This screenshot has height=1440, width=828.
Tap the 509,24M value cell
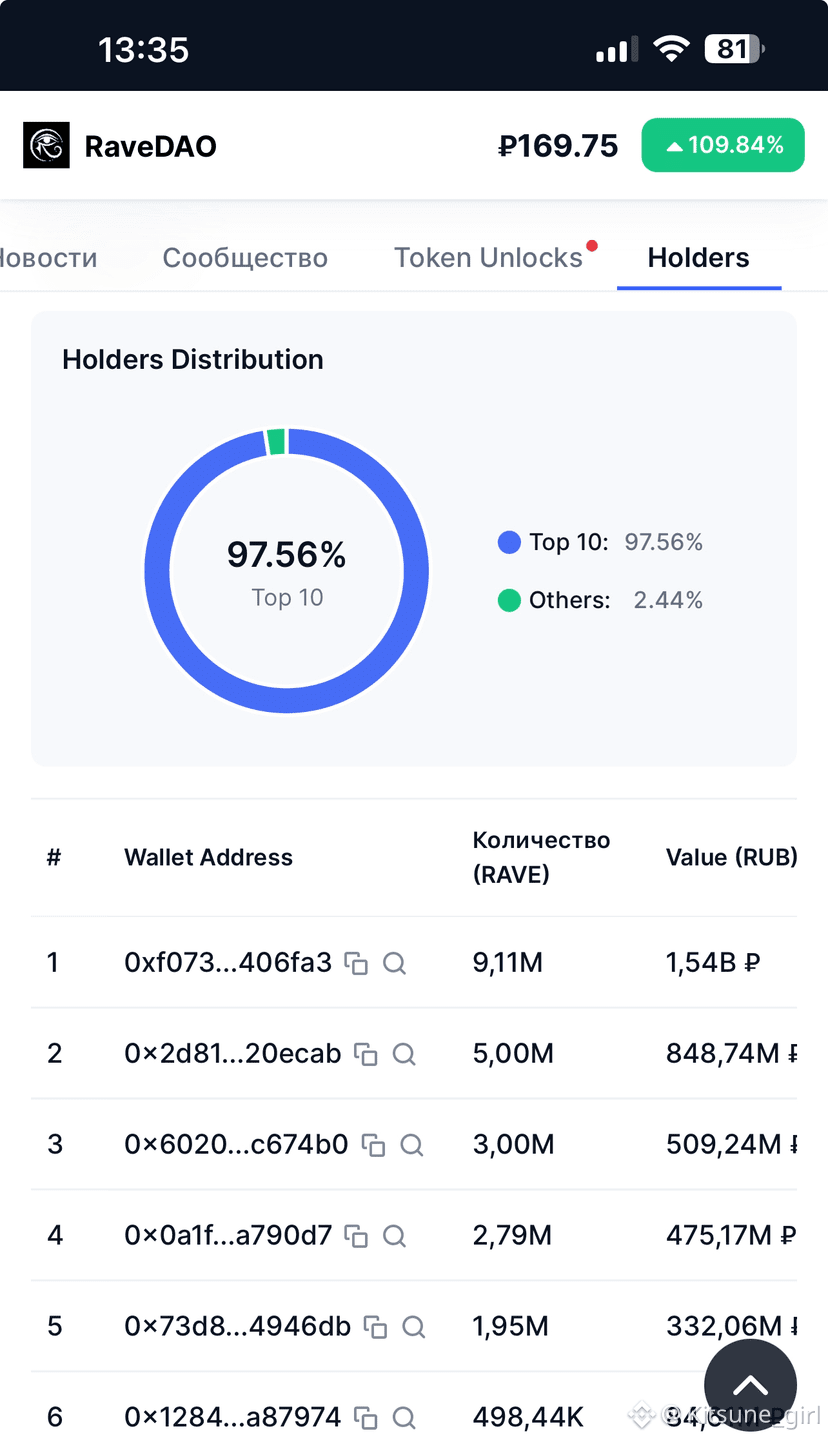(732, 1145)
